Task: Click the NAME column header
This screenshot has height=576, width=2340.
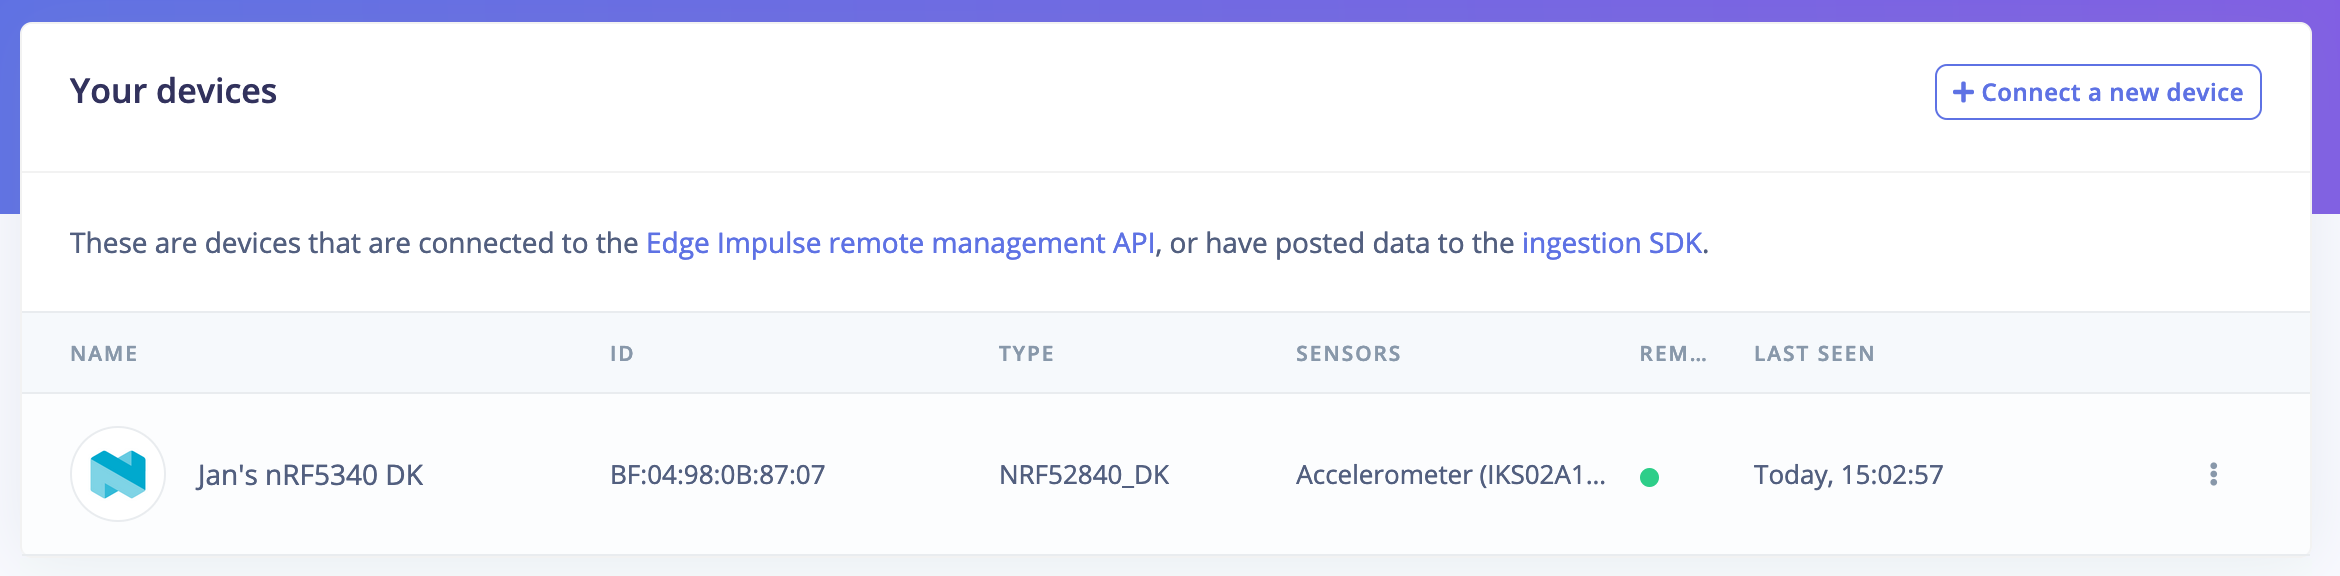Action: [104, 353]
